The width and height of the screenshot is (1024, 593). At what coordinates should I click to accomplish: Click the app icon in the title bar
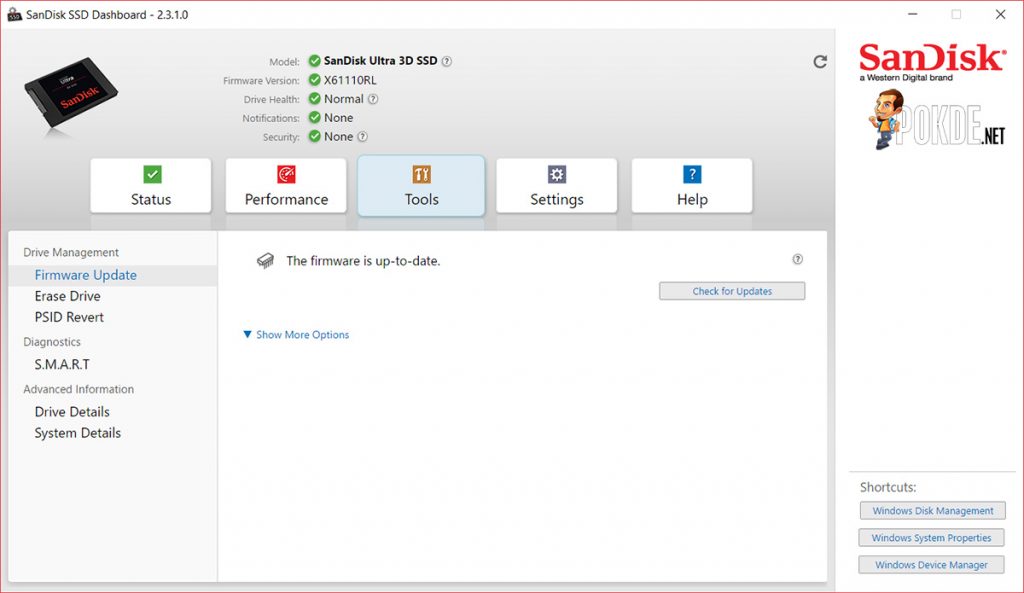pyautogui.click(x=14, y=14)
